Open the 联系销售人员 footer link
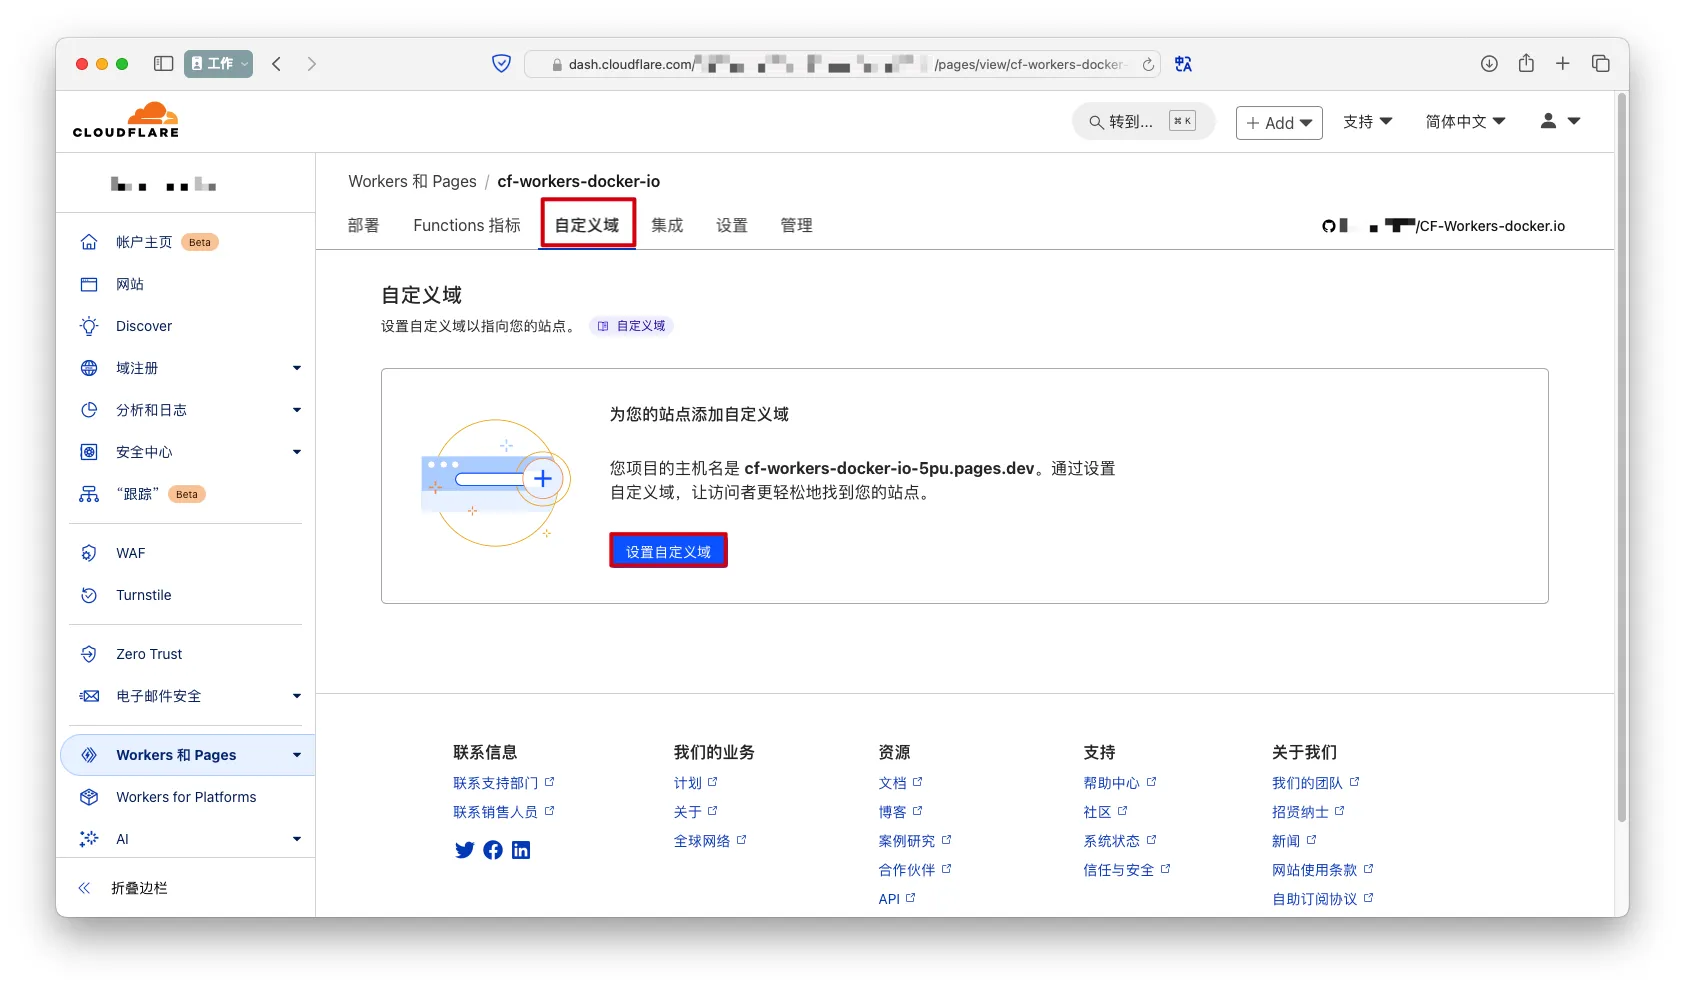This screenshot has height=991, width=1685. (x=504, y=812)
